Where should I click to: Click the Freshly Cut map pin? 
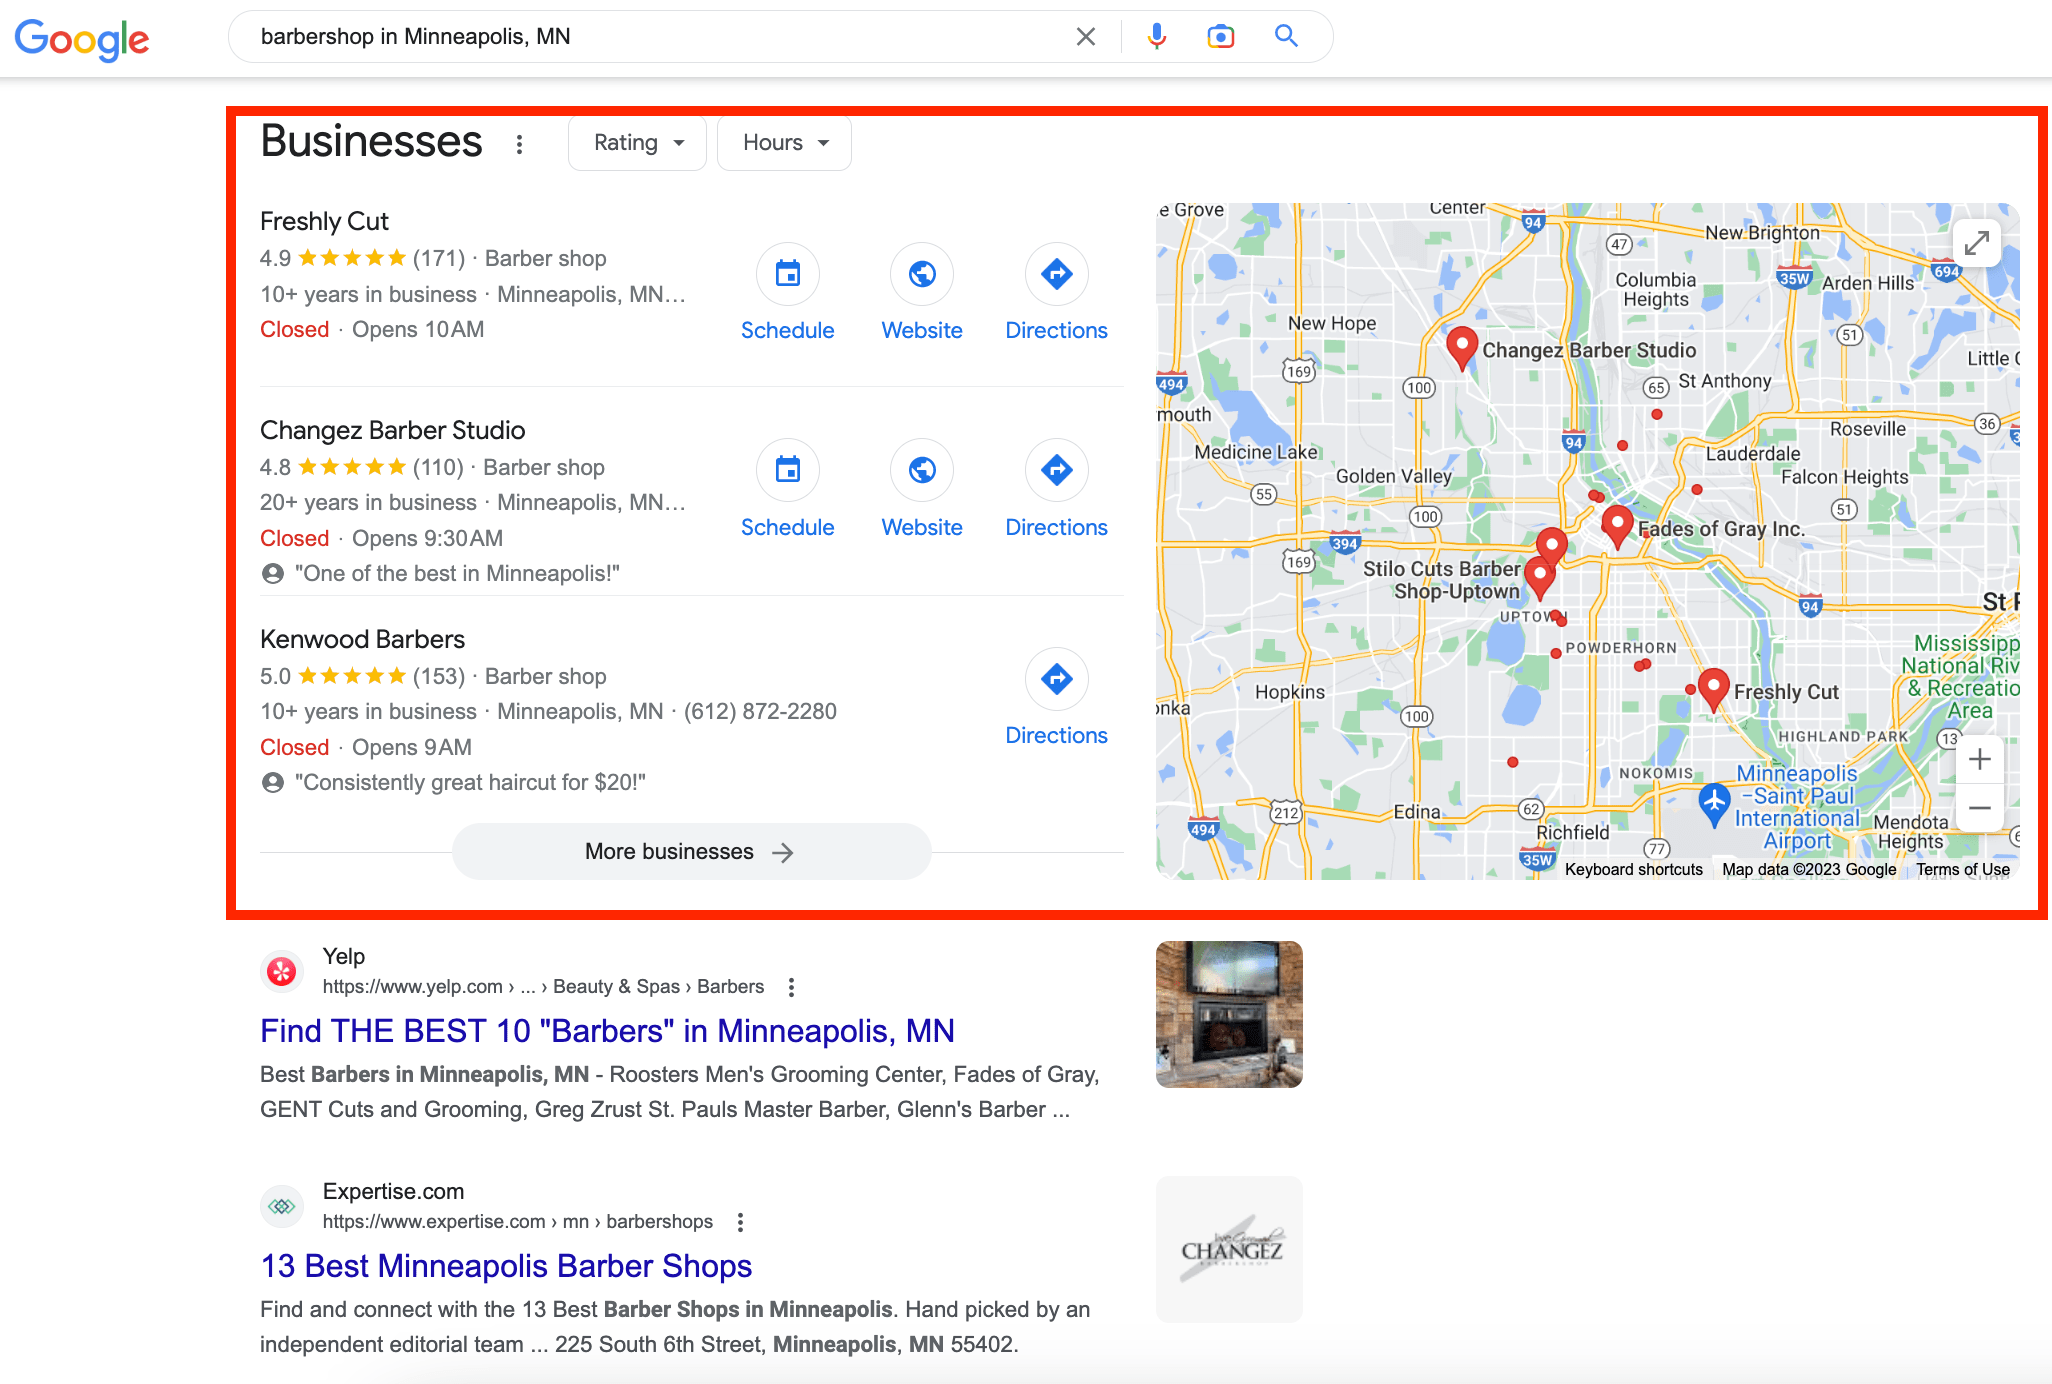tap(1714, 688)
